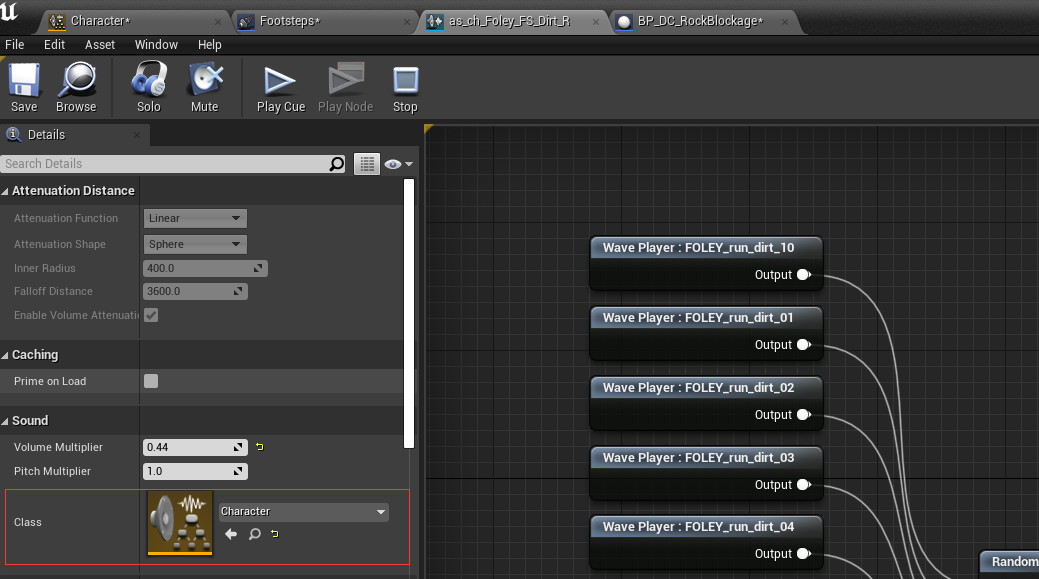Click the Character sound class thumbnail
The image size is (1039, 579).
point(180,523)
